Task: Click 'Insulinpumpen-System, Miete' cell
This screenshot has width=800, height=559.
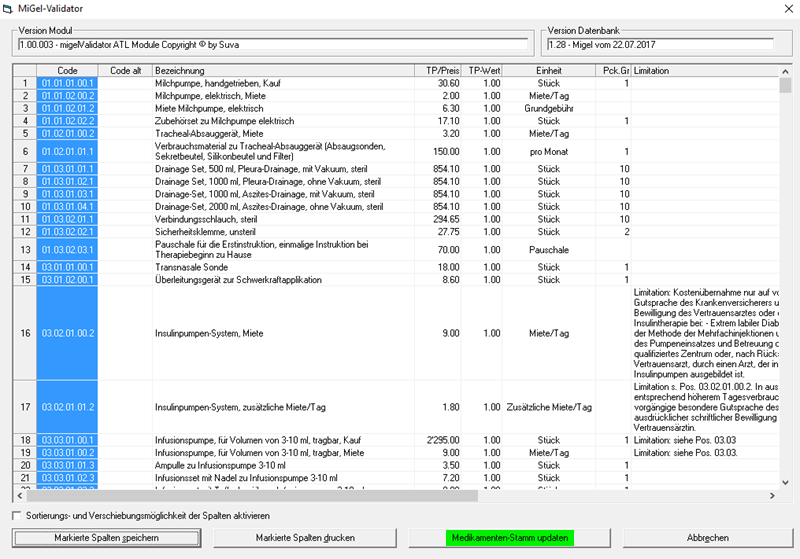Action: coord(283,333)
